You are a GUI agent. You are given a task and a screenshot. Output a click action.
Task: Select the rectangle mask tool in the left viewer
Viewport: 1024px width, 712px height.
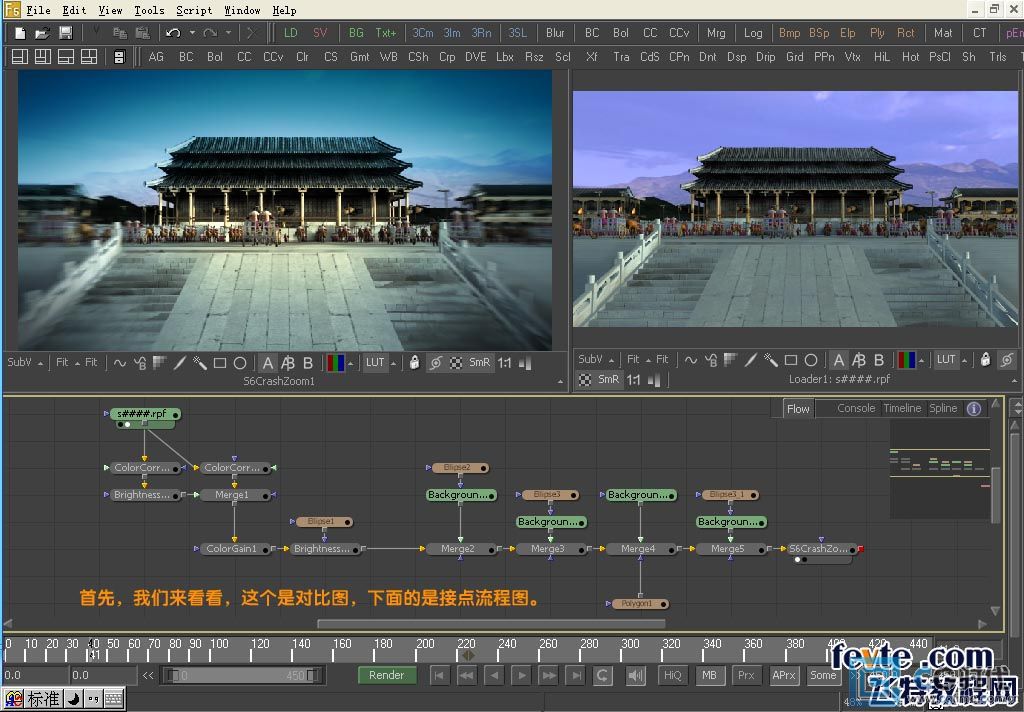220,363
